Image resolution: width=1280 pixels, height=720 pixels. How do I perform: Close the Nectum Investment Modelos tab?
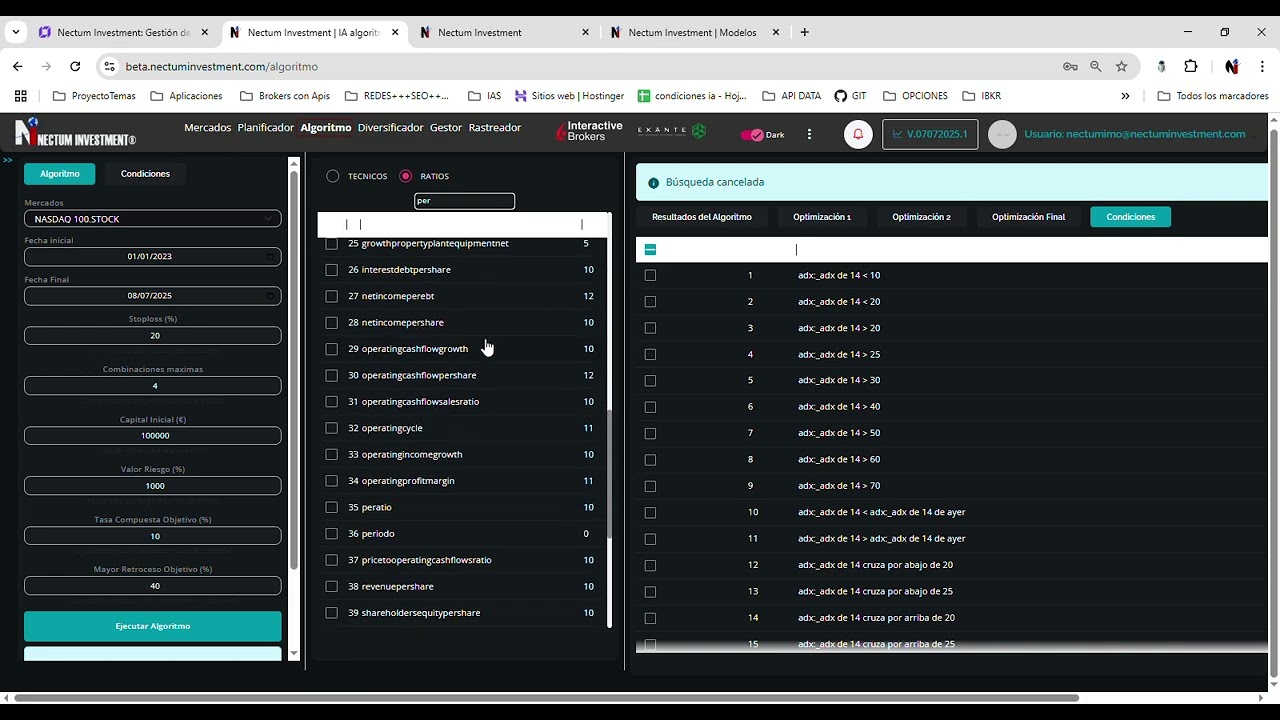point(776,32)
